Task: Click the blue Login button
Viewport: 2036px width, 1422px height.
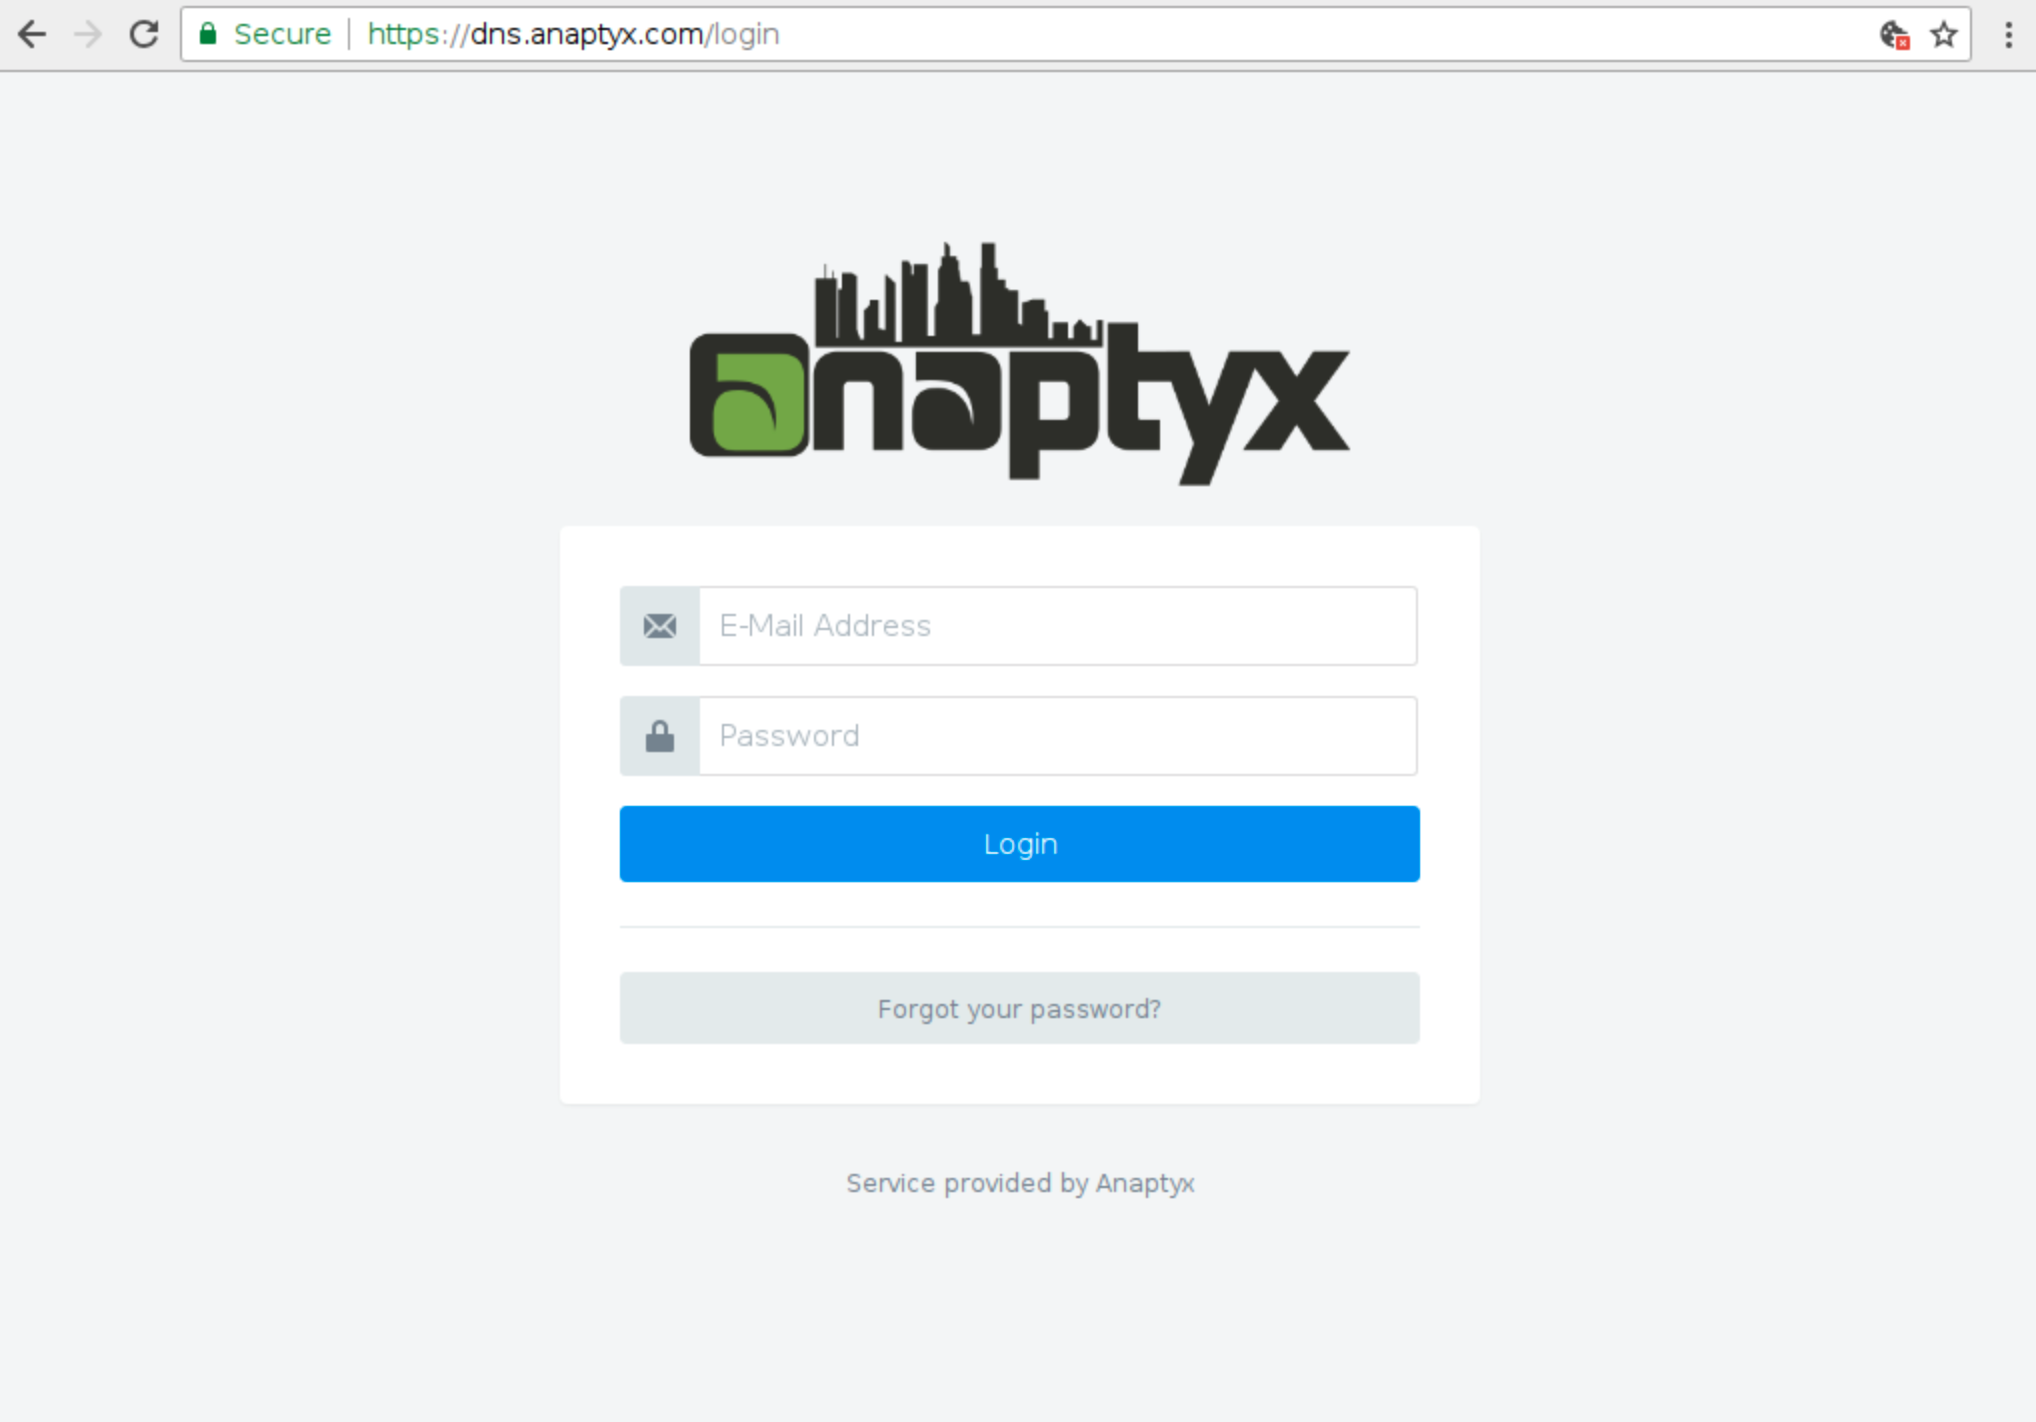Action: pos(1020,844)
